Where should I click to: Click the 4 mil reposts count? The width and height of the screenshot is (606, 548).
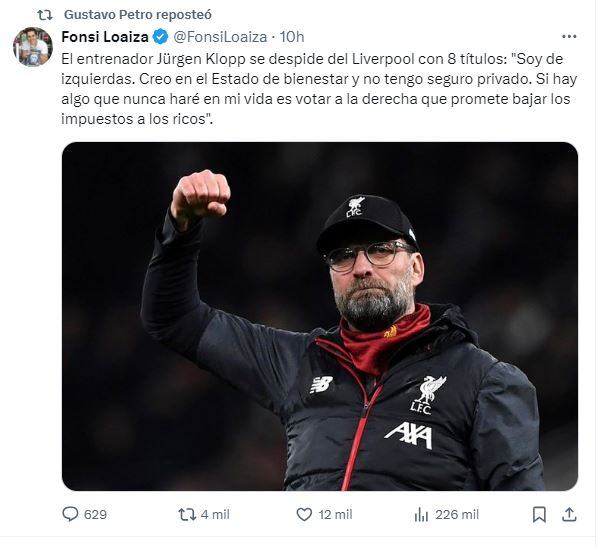coord(216,514)
